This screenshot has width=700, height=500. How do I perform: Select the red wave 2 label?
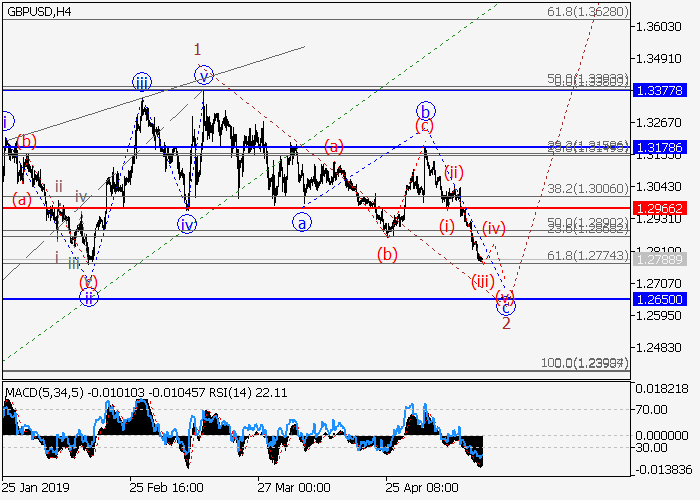[x=507, y=324]
